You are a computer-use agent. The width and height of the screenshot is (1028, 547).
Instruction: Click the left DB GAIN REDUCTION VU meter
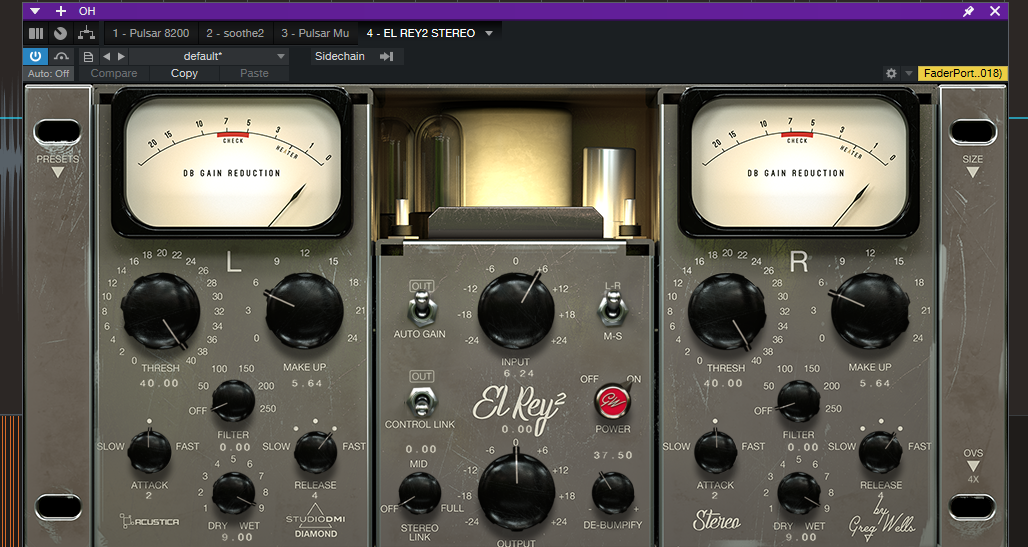point(232,162)
